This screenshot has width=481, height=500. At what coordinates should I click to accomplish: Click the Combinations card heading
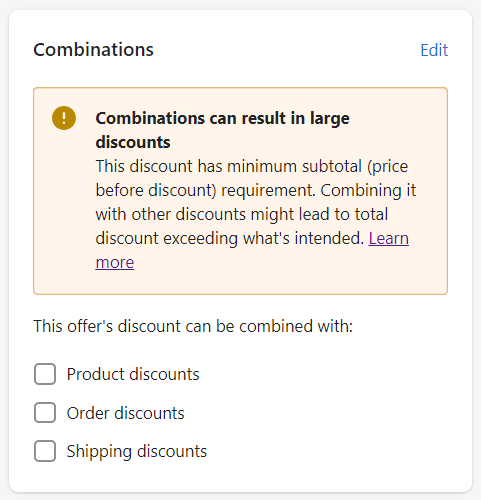[93, 50]
